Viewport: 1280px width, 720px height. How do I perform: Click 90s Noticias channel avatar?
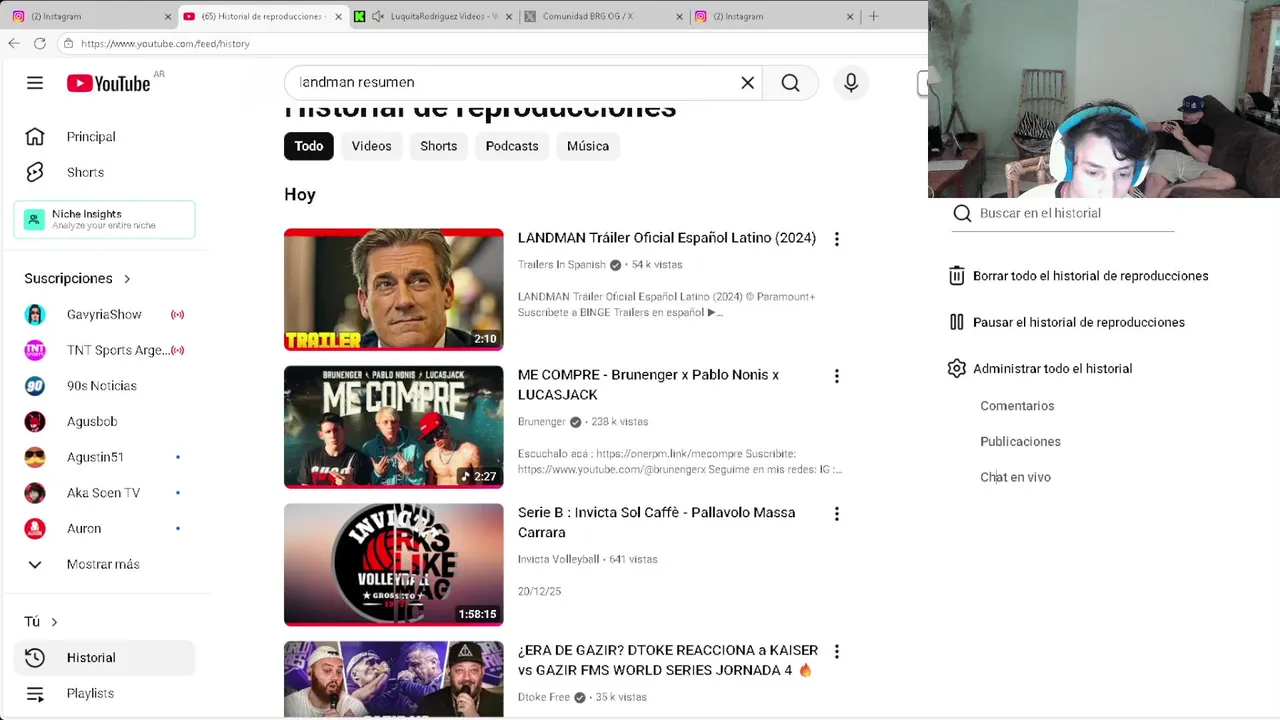pos(35,386)
